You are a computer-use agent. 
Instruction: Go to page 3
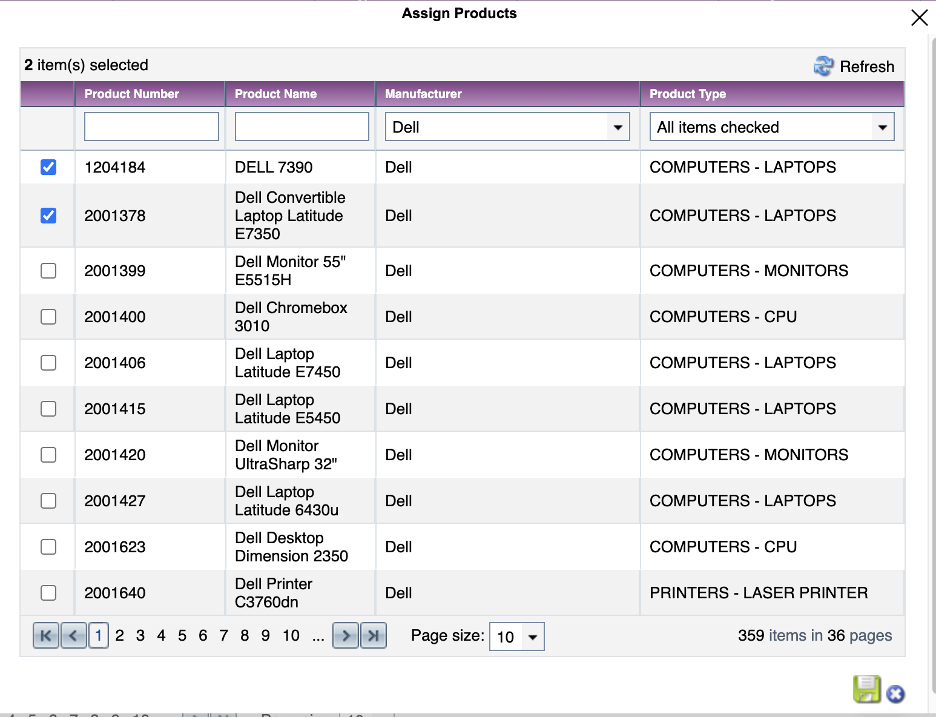(x=140, y=636)
